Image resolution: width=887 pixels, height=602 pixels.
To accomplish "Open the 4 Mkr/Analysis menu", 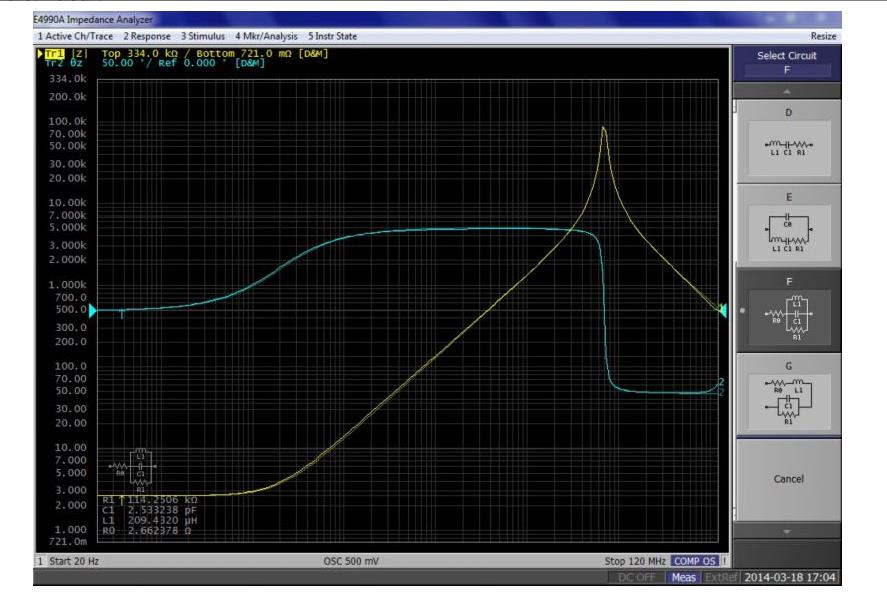I will coord(266,36).
